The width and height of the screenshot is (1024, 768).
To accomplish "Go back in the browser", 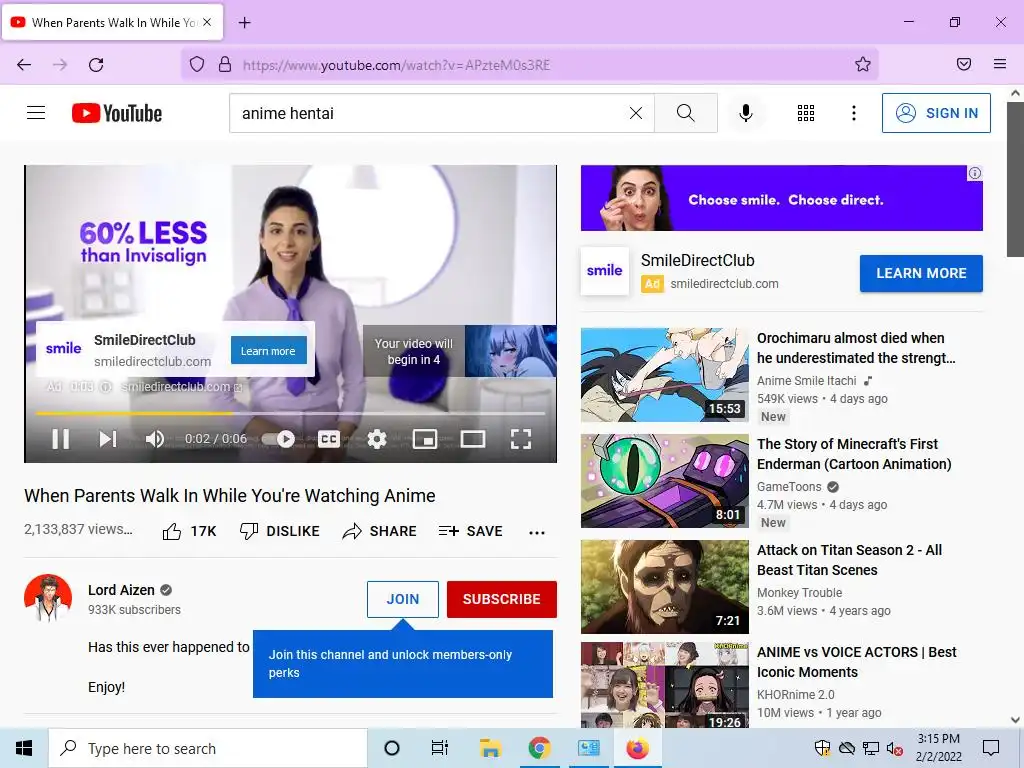I will point(24,64).
